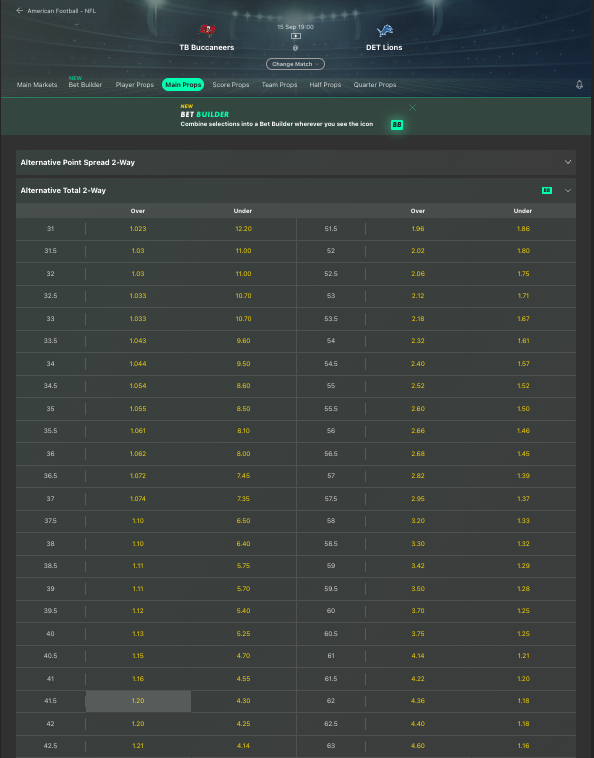Click the notification bell icon
The height and width of the screenshot is (758, 594).
pos(579,85)
